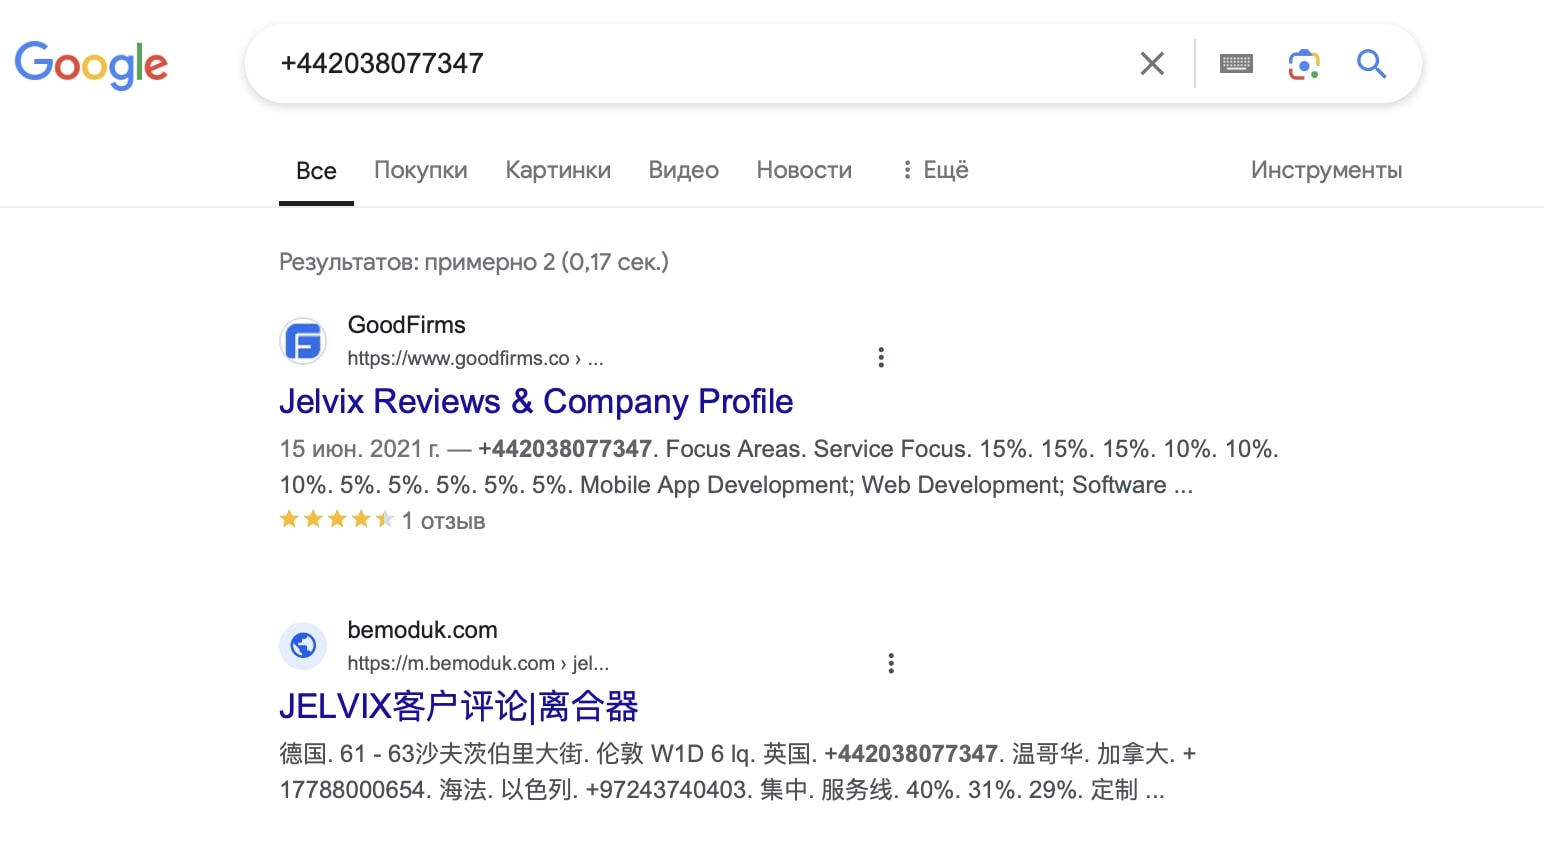The height and width of the screenshot is (846, 1544).
Task: Open the Google logo homepage link
Action: pos(91,65)
